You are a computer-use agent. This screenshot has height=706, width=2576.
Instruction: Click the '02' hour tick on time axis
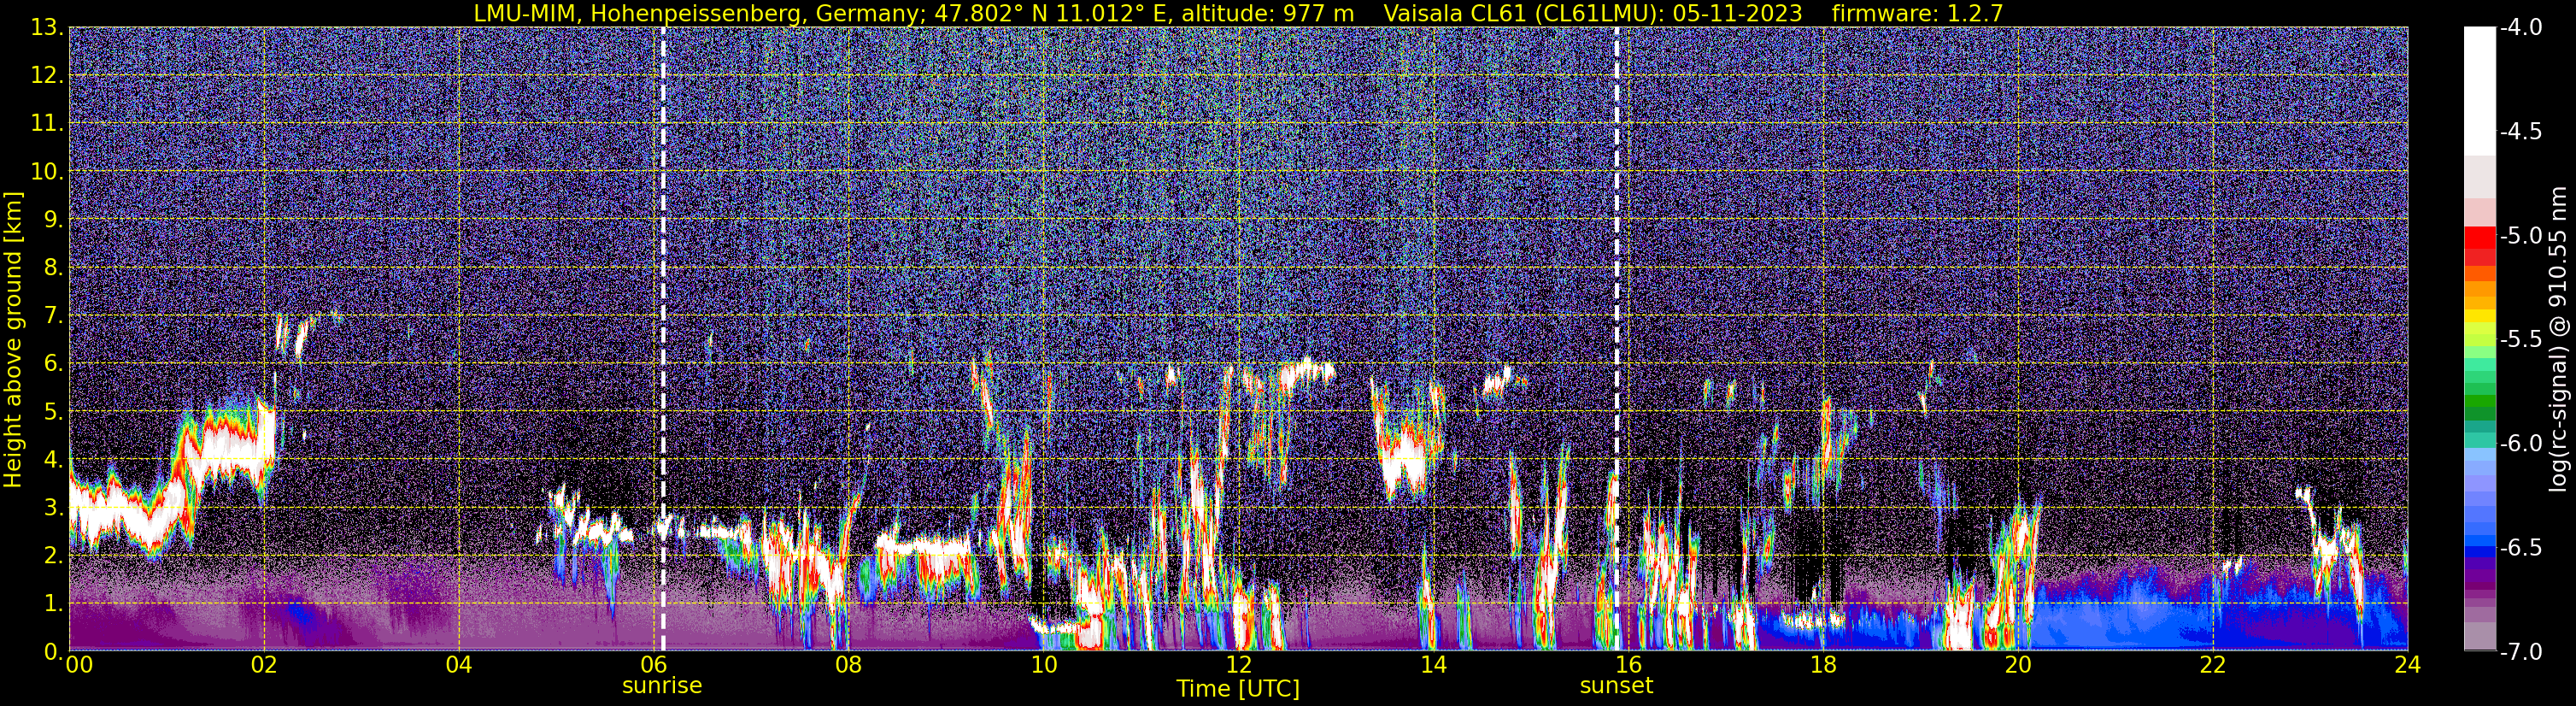click(264, 666)
